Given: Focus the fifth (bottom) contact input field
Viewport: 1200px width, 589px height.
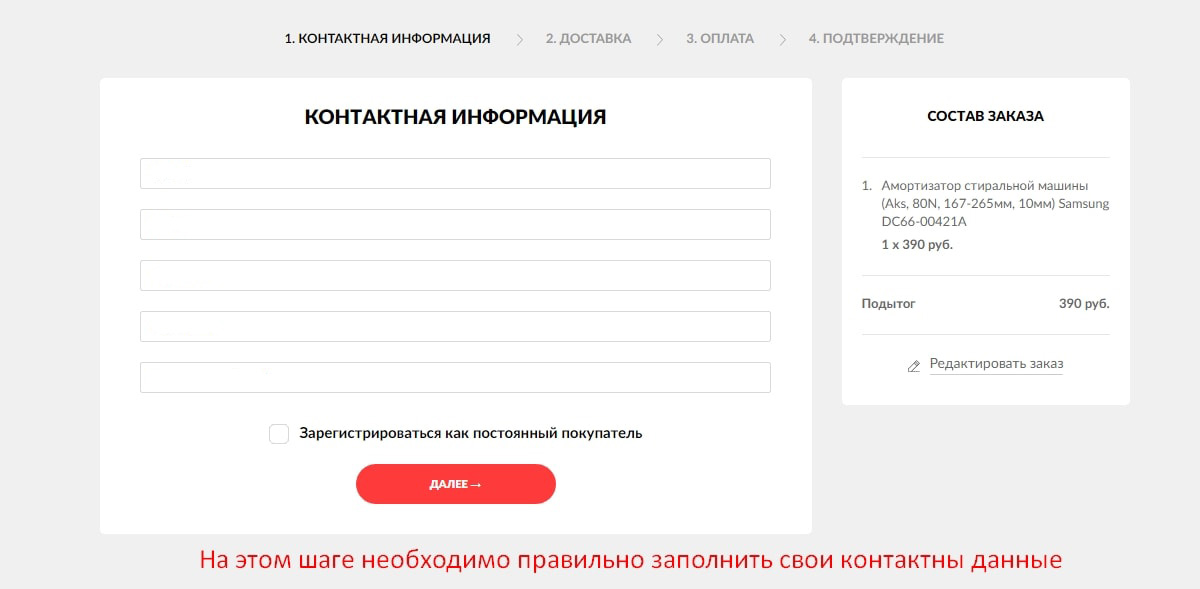Looking at the screenshot, I should 455,377.
